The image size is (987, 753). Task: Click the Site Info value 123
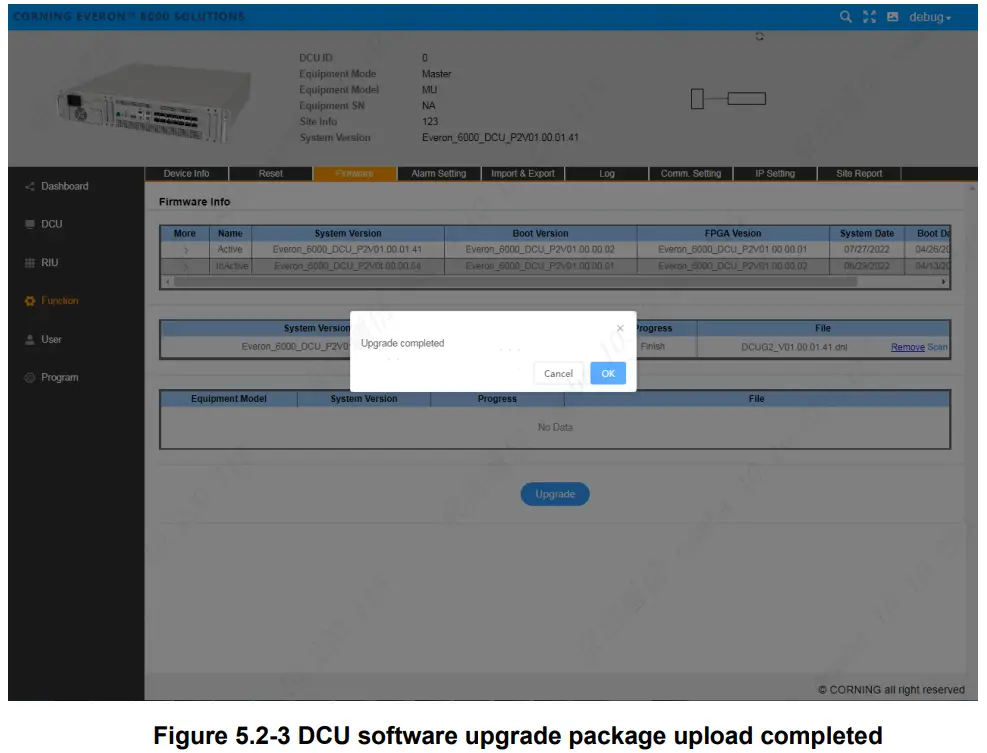point(430,122)
